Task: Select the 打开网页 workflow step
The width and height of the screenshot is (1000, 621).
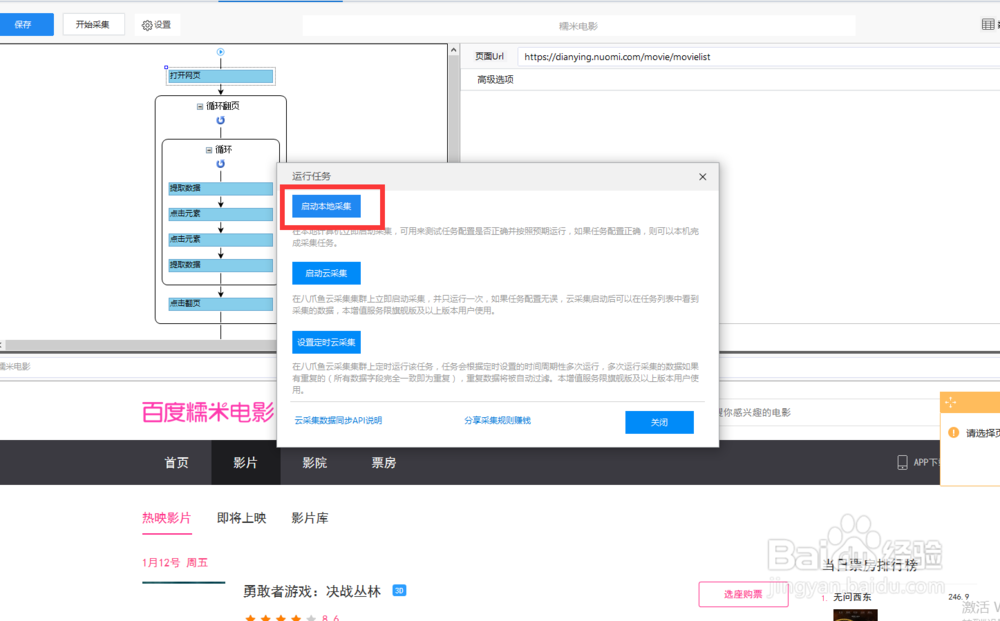Action: pyautogui.click(x=221, y=76)
